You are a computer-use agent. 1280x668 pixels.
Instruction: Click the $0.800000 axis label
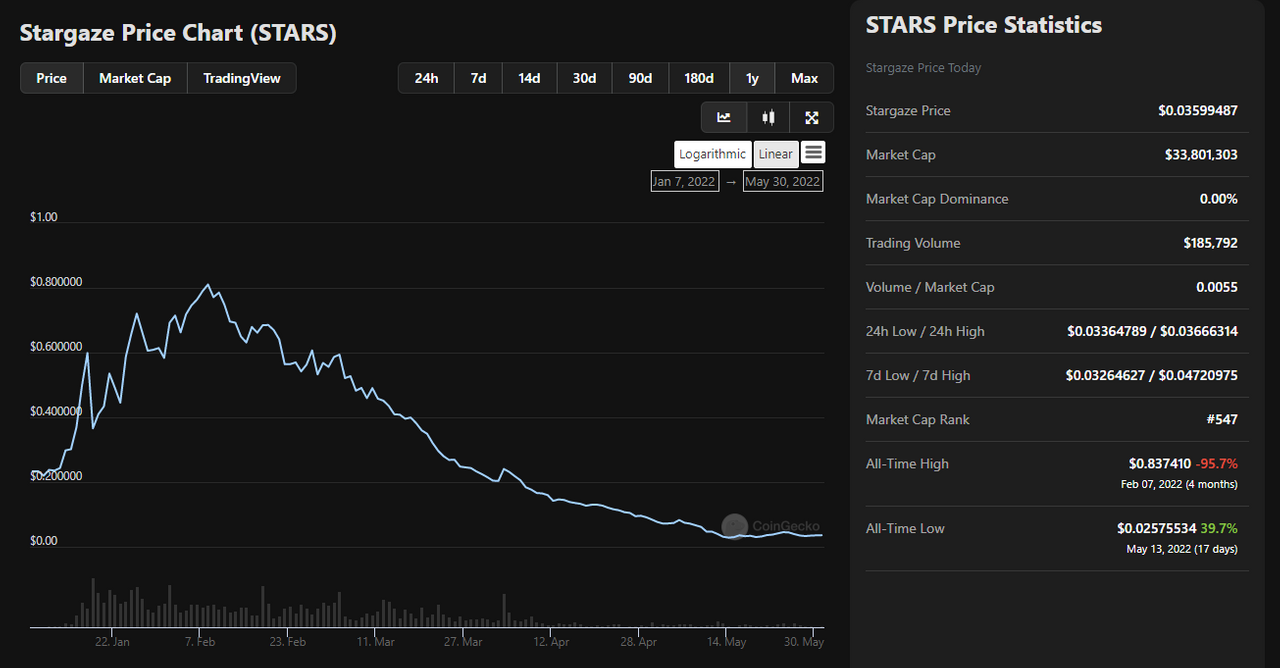(x=56, y=282)
